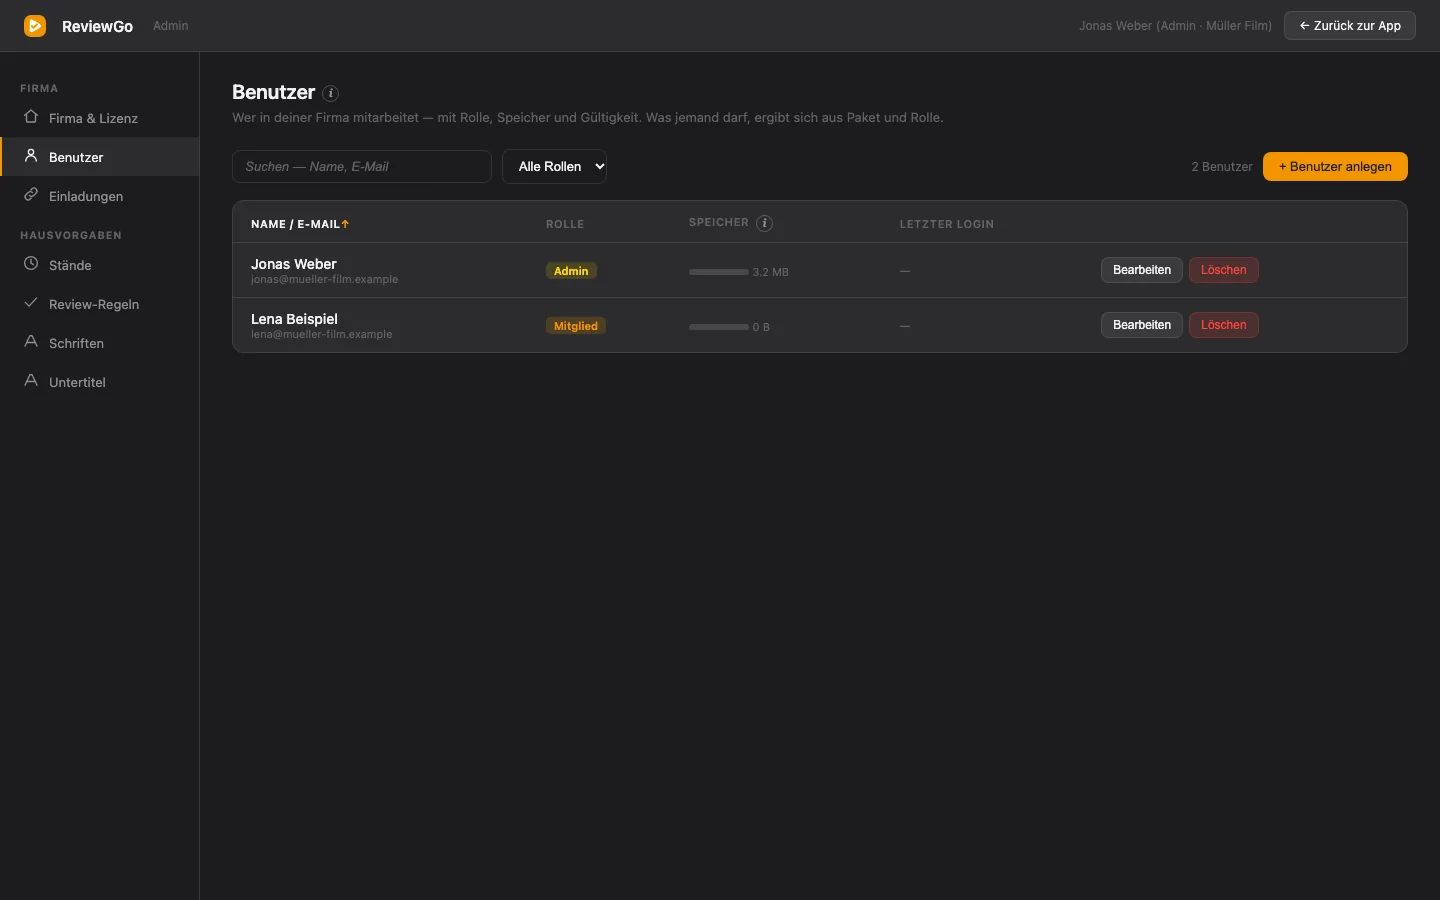Delete Lena Beispiel with Löschen

[x=1224, y=325]
